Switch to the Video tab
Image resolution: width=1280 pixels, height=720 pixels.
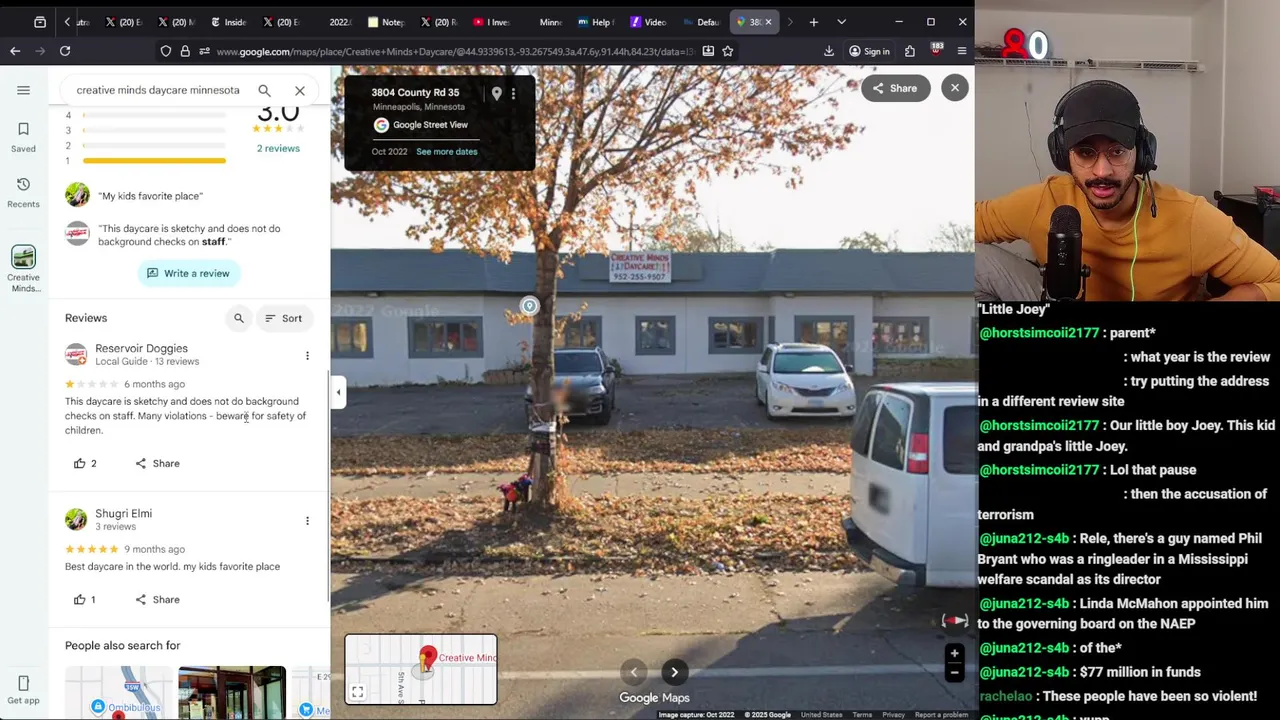[x=649, y=22]
